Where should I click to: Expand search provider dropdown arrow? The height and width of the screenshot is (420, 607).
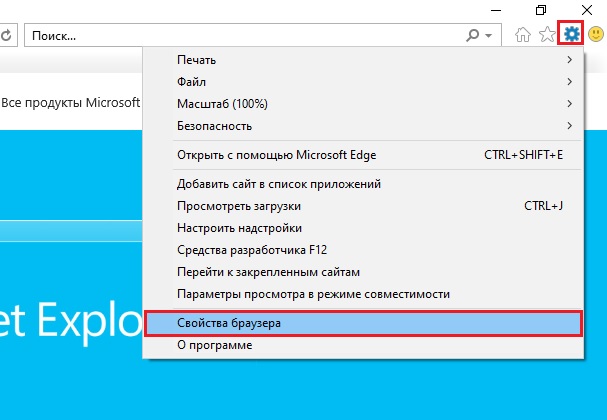[489, 36]
